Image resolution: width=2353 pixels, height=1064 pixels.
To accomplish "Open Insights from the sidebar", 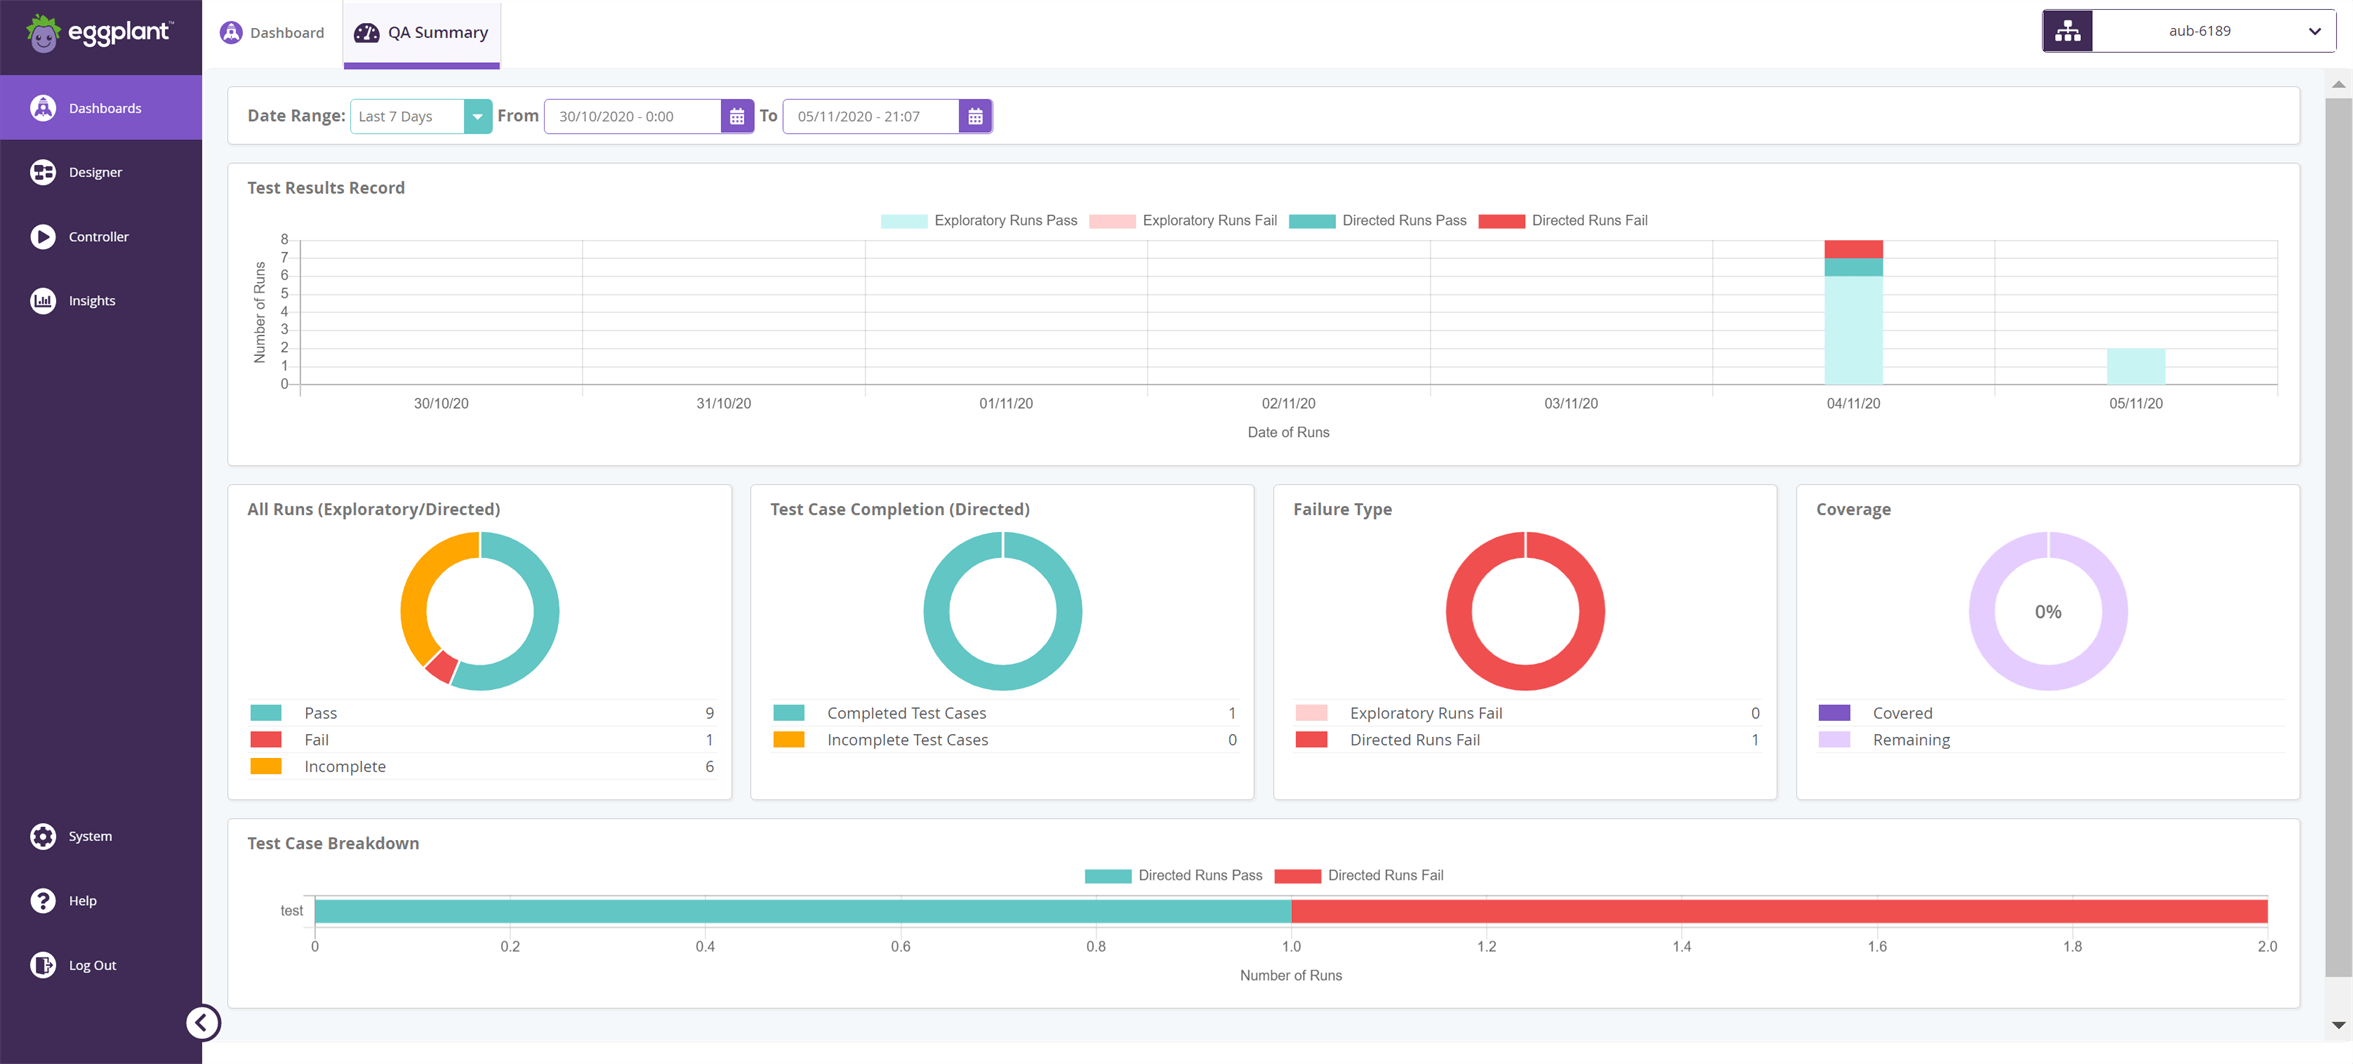I will 91,300.
